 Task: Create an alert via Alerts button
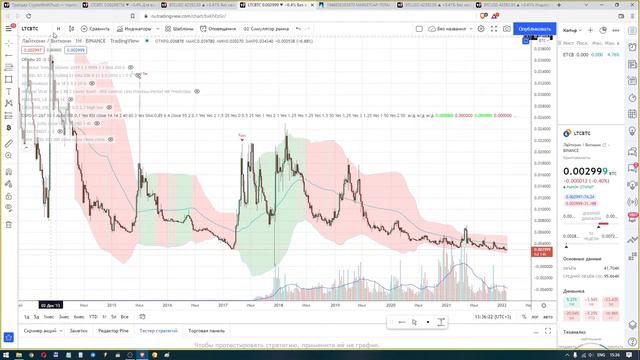pos(218,29)
